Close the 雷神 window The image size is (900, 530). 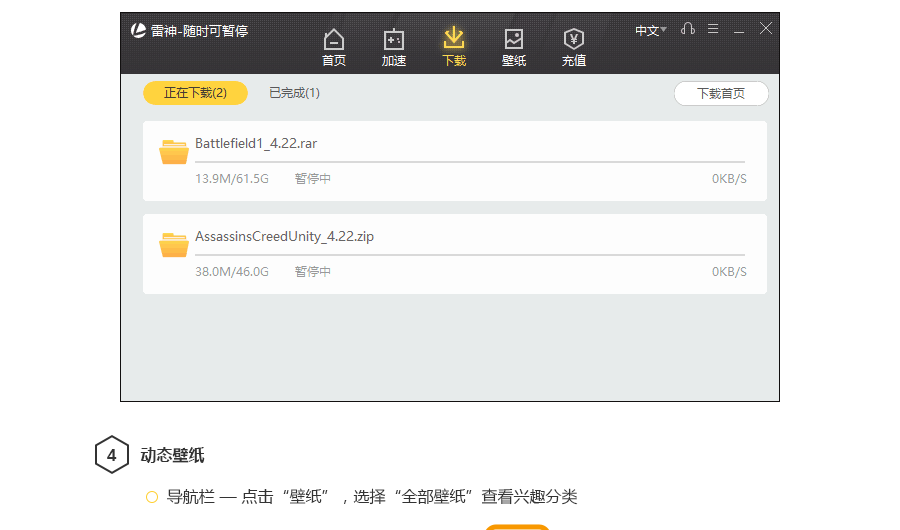766,29
